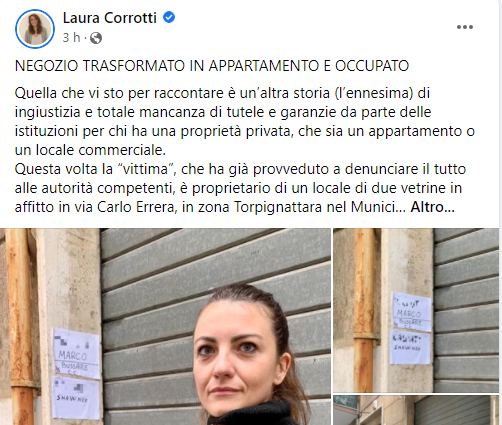Click the 'MARCO' sign in the right thumbnail
This screenshot has width=502, height=425.
coord(411,312)
